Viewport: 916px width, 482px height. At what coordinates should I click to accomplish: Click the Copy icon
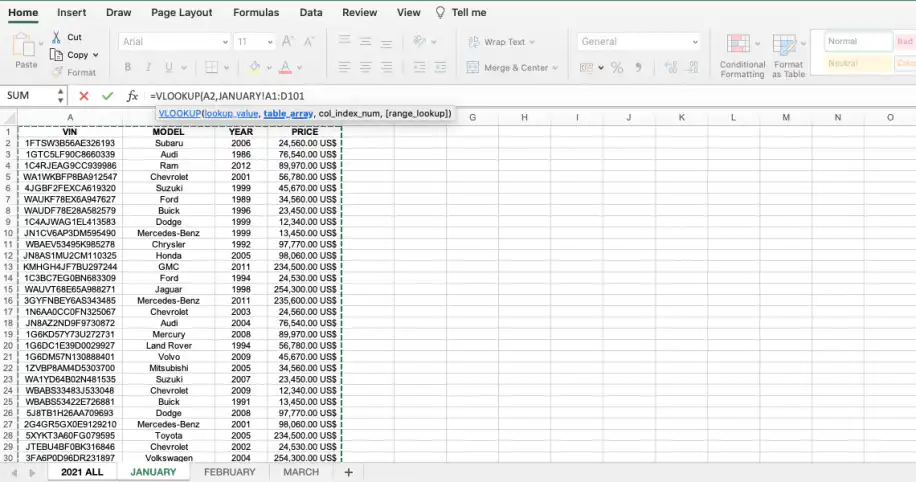(x=56, y=54)
